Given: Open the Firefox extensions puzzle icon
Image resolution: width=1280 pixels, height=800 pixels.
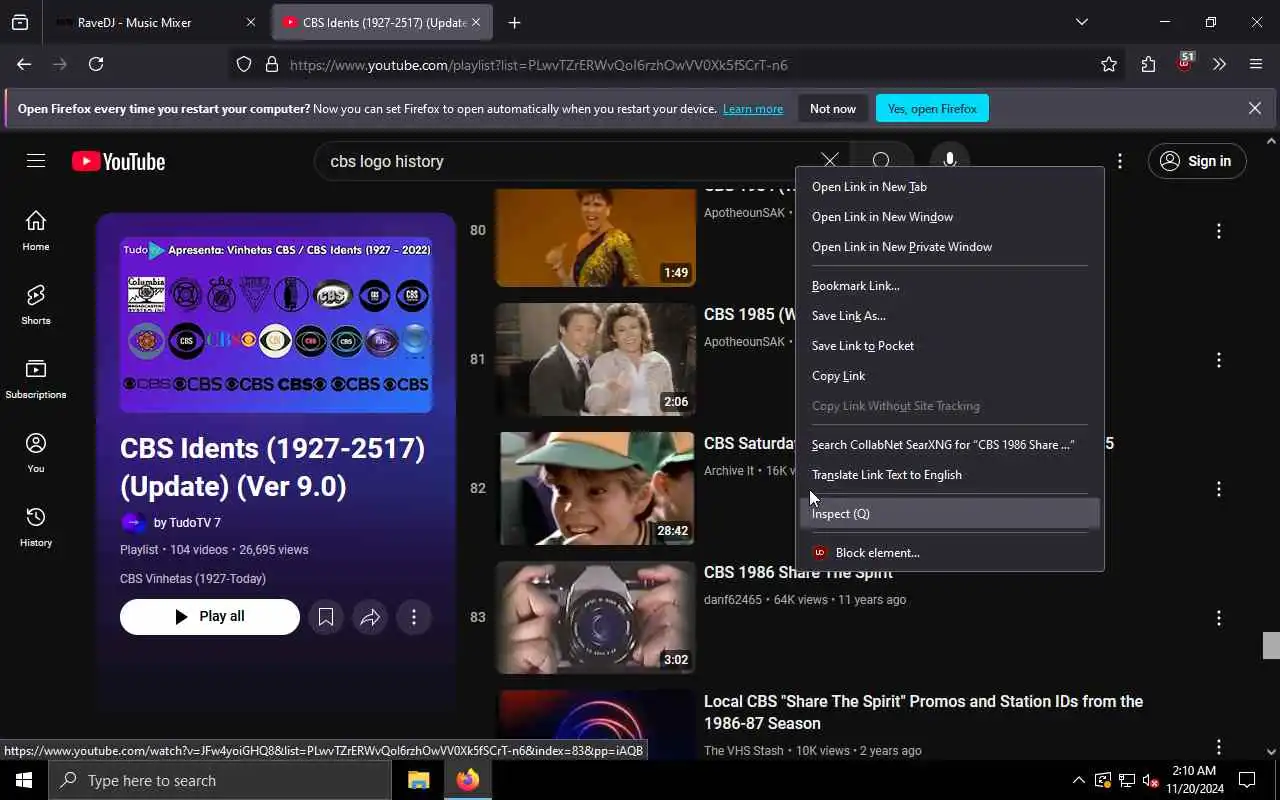Looking at the screenshot, I should pos(1148,64).
